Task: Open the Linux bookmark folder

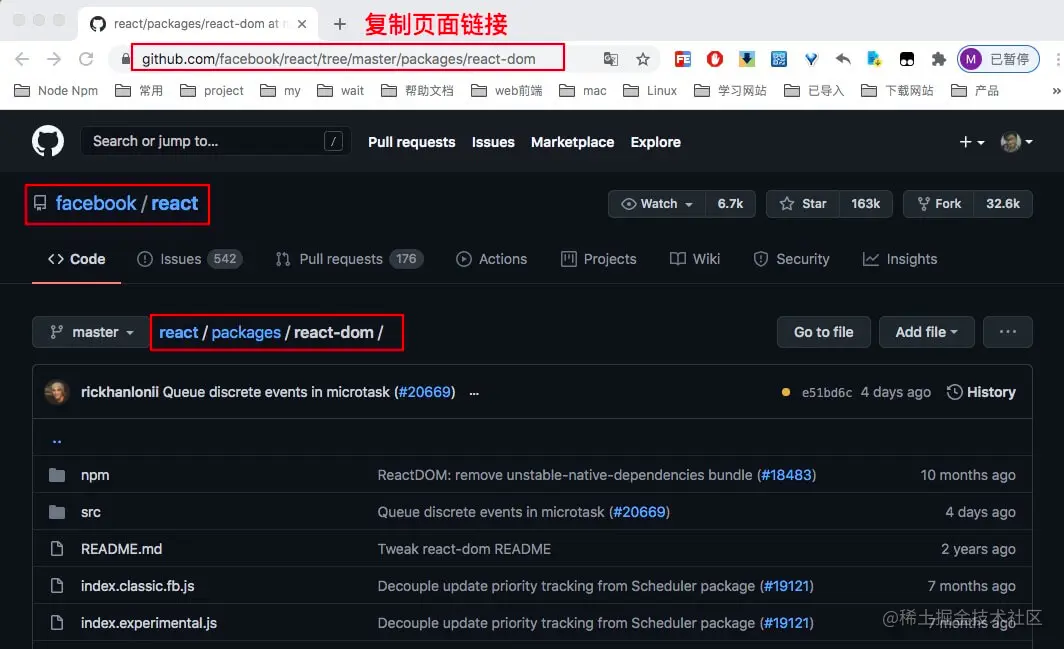Action: pos(650,90)
